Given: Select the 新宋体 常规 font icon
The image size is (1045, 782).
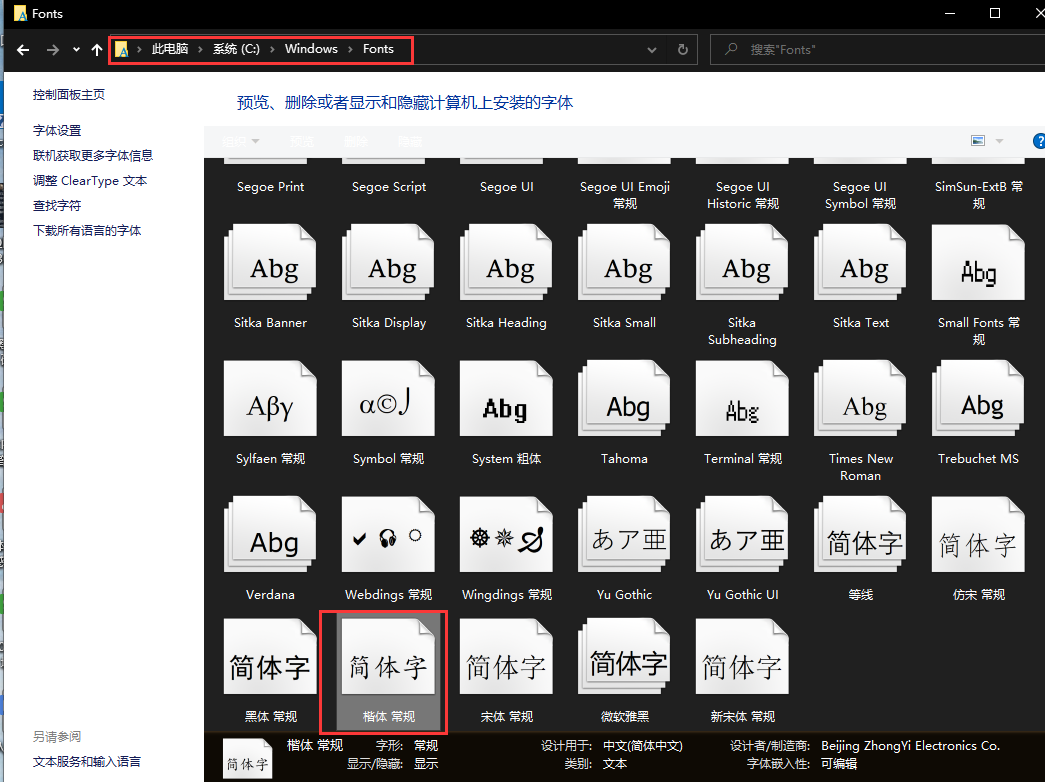Looking at the screenshot, I should tap(742, 657).
